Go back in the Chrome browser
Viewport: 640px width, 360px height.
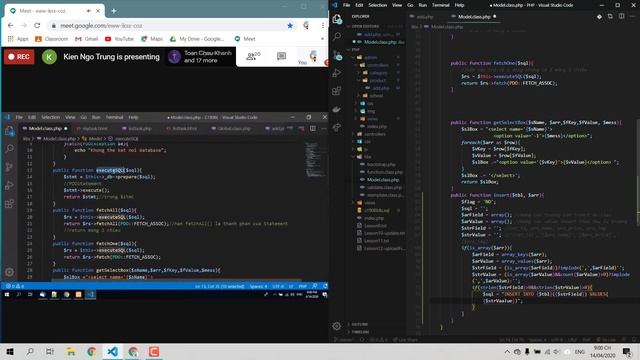[11, 25]
